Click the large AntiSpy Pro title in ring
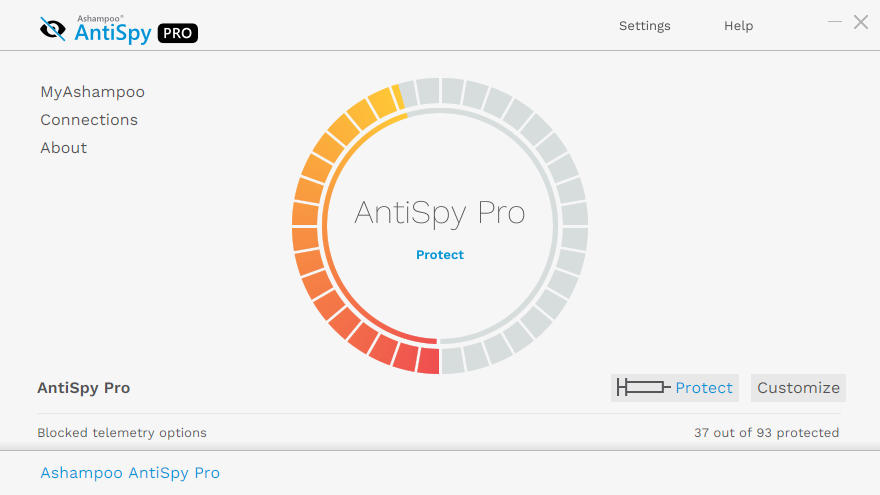This screenshot has height=495, width=880. [x=440, y=213]
